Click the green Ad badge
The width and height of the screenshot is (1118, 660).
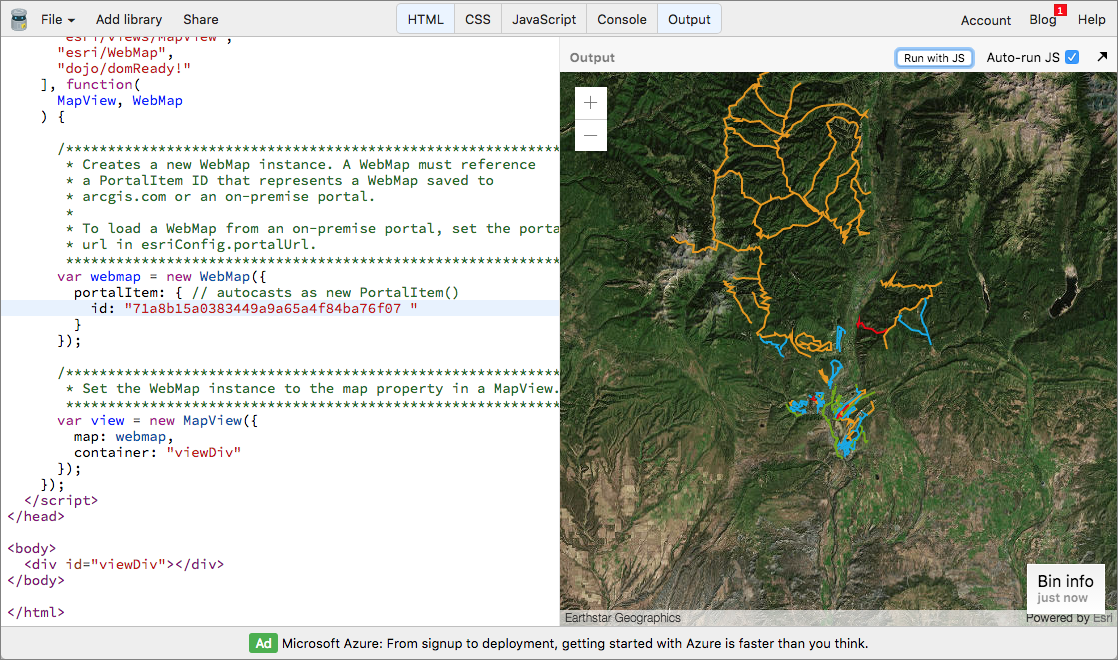pos(263,643)
